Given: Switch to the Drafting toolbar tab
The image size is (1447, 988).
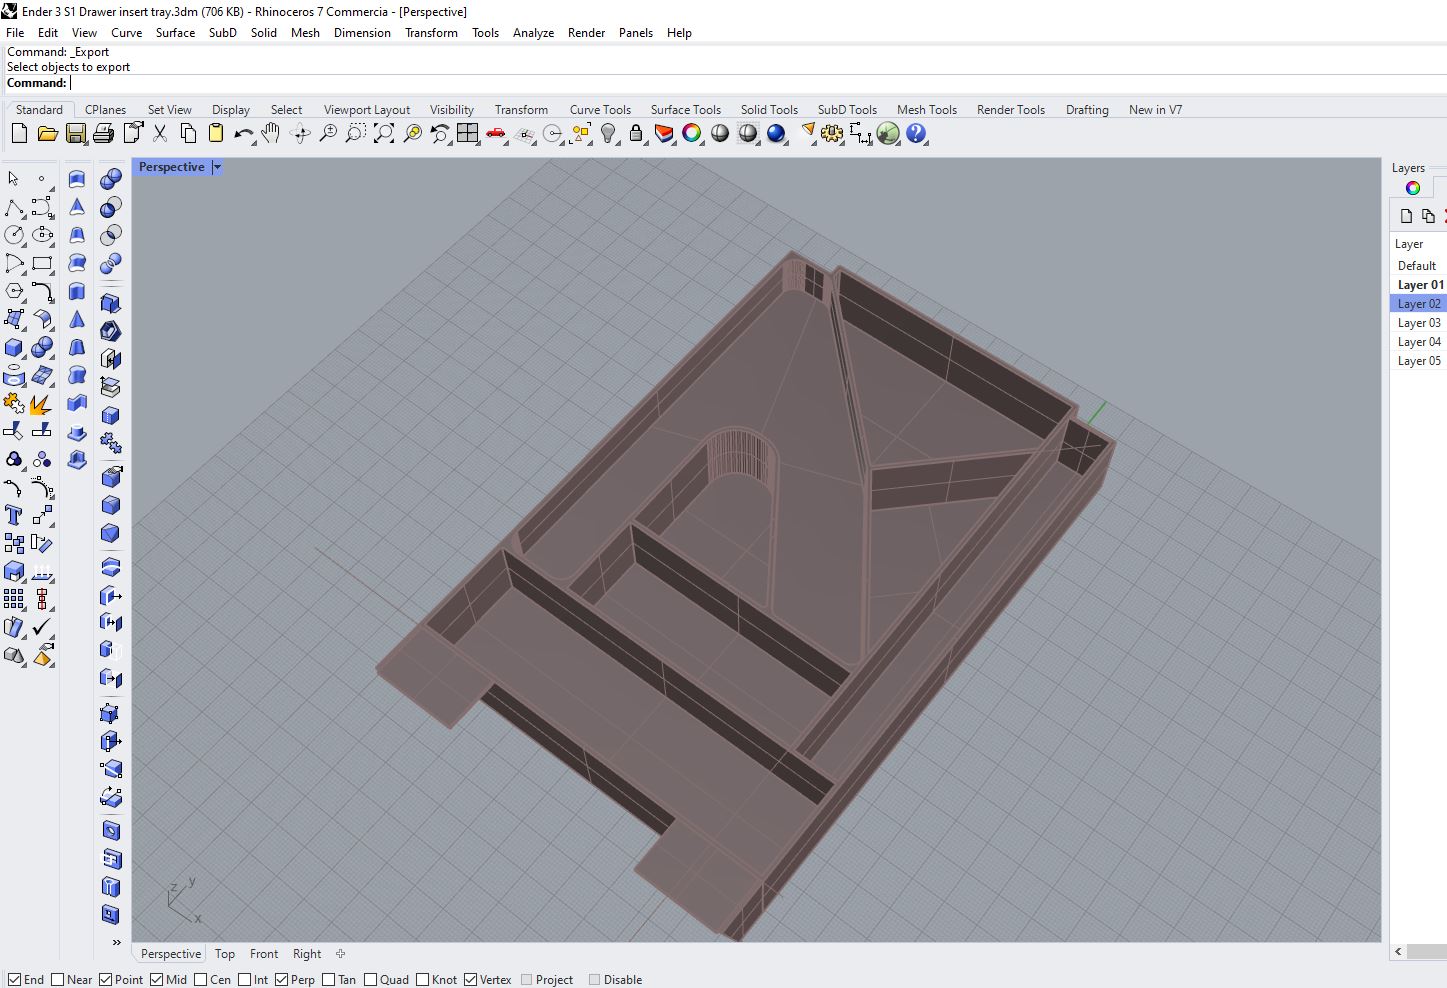Looking at the screenshot, I should point(1087,110).
